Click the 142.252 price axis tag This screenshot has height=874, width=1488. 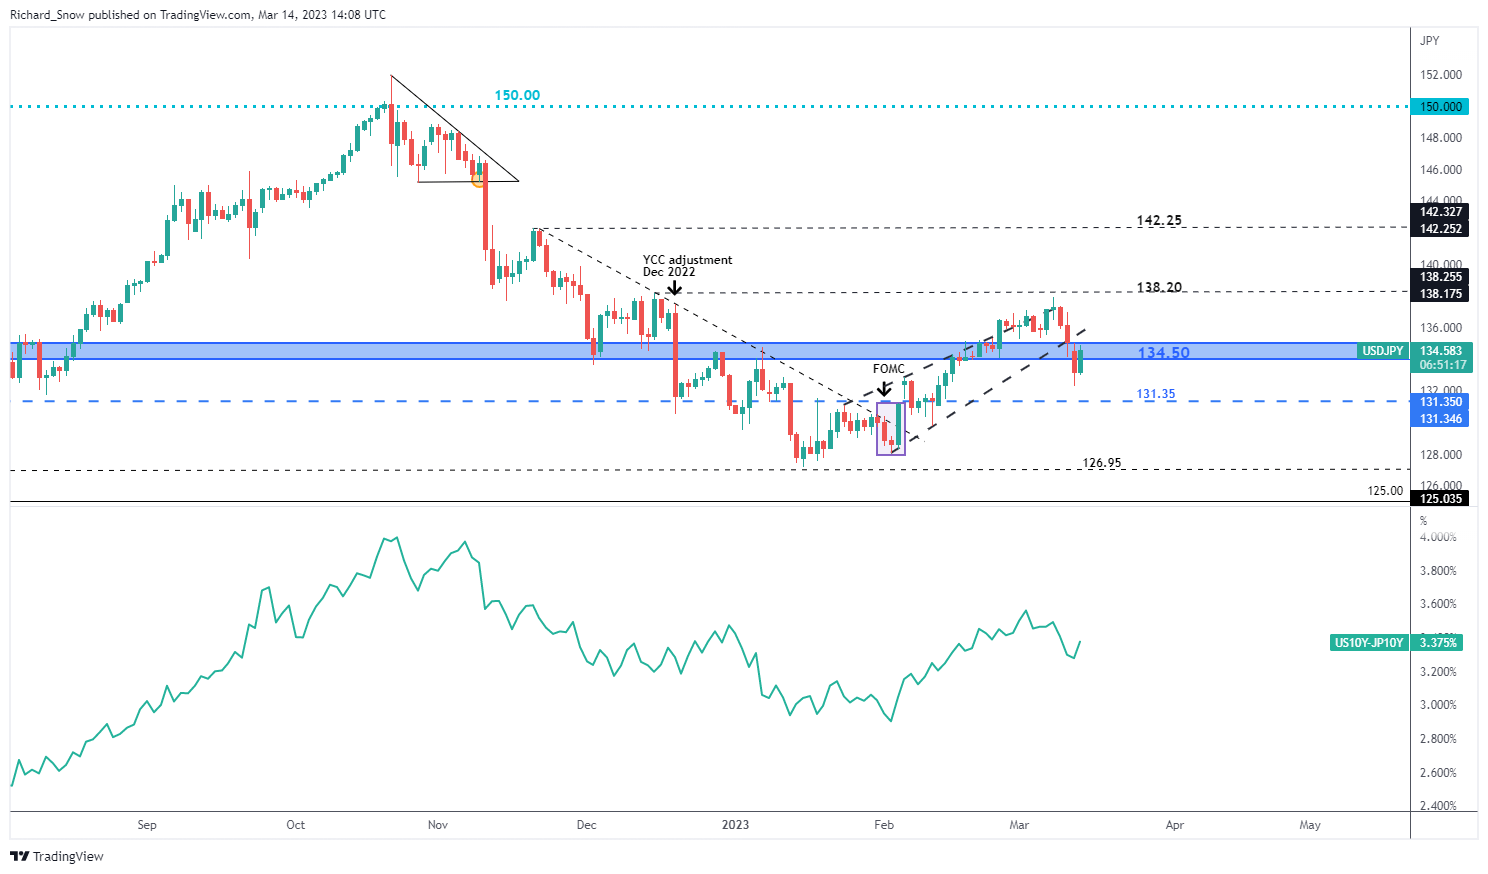(x=1440, y=228)
